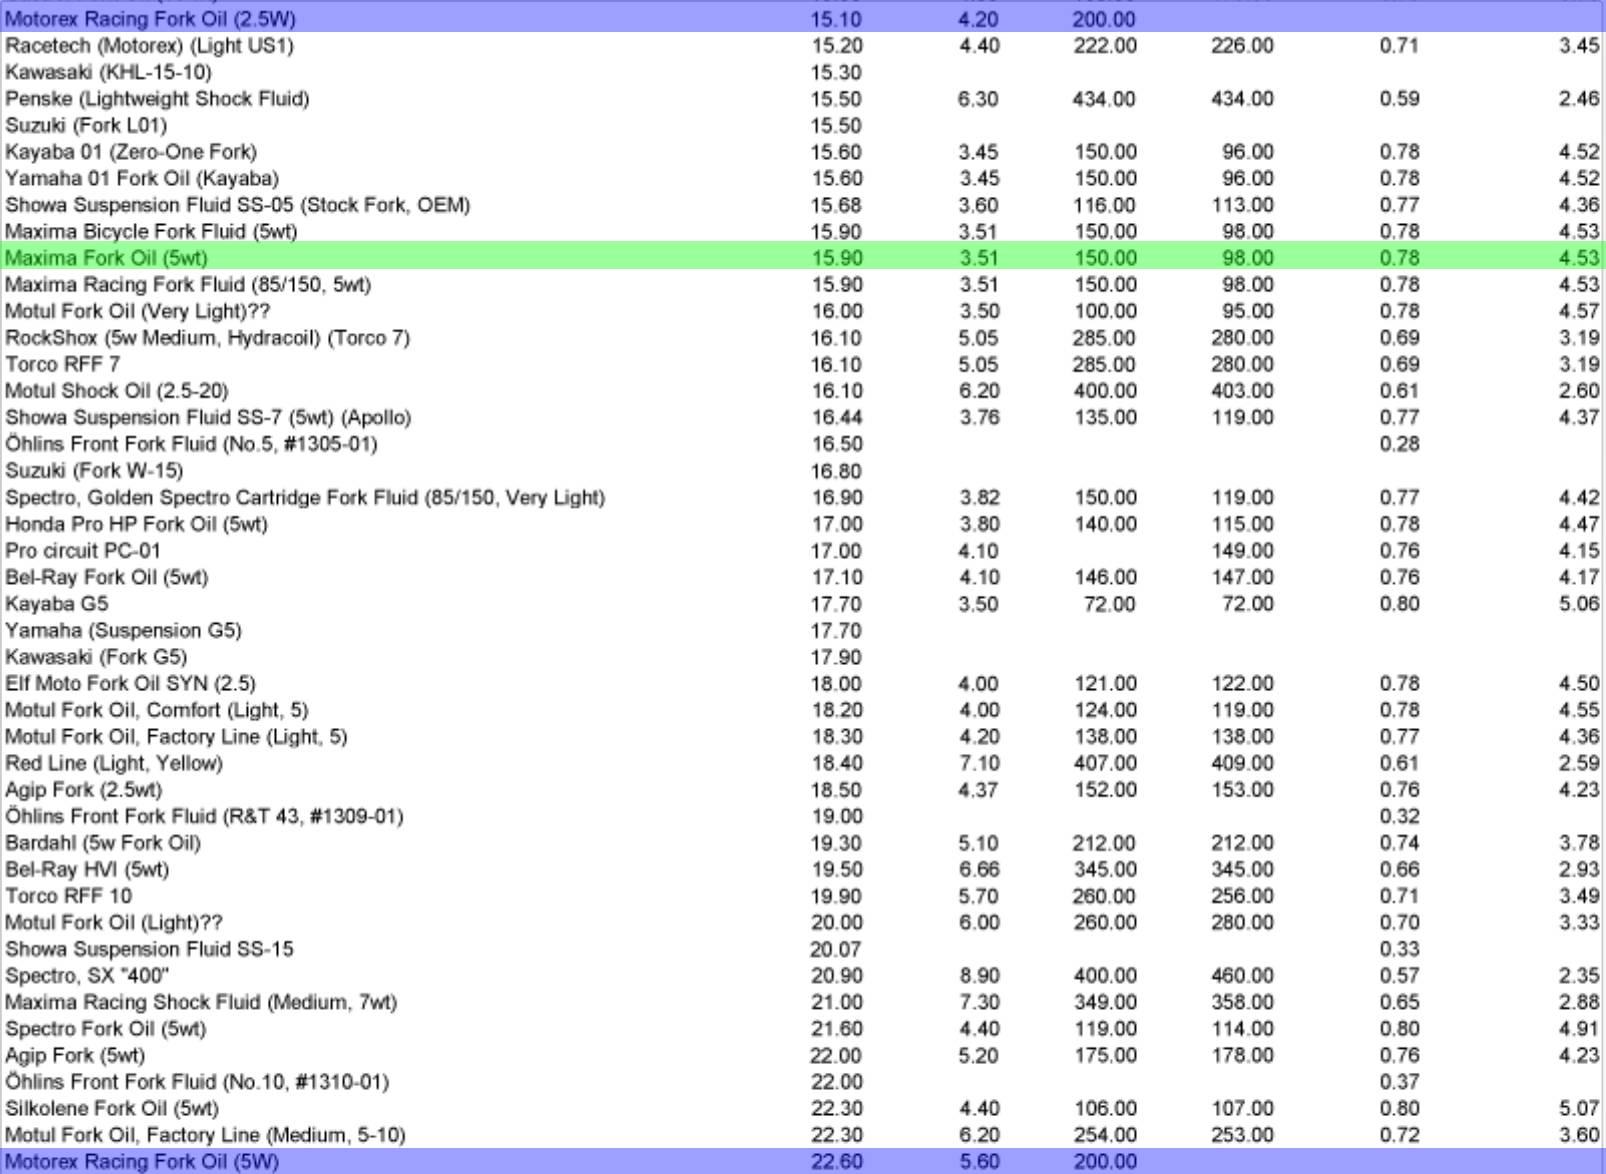This screenshot has width=1606, height=1174.
Task: Click Racetech (Motorex) (Light US1) cell
Action: point(149,46)
